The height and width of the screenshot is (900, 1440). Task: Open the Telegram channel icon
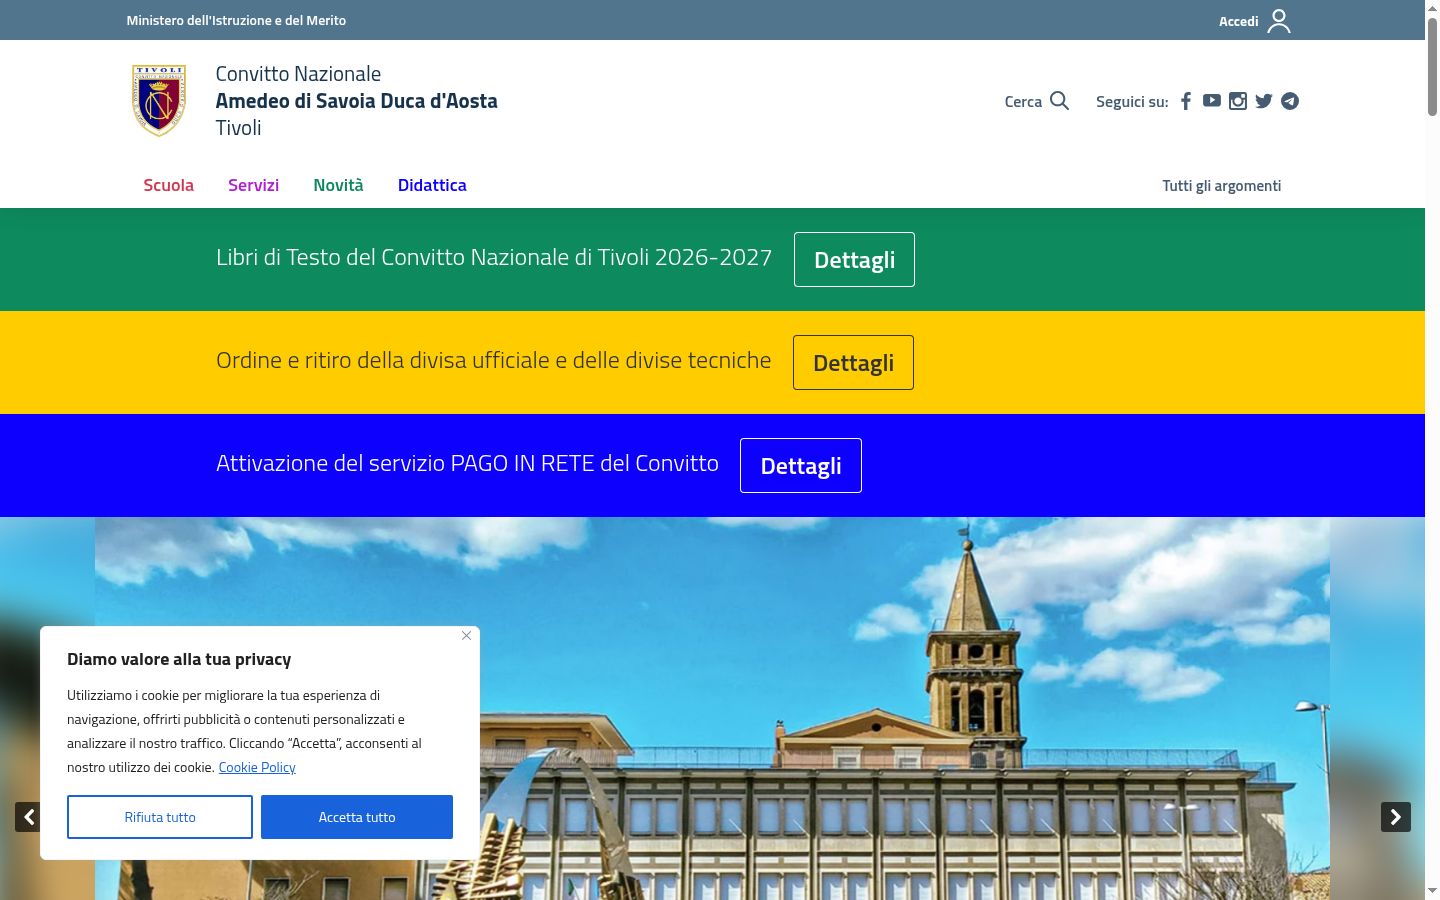(x=1290, y=101)
